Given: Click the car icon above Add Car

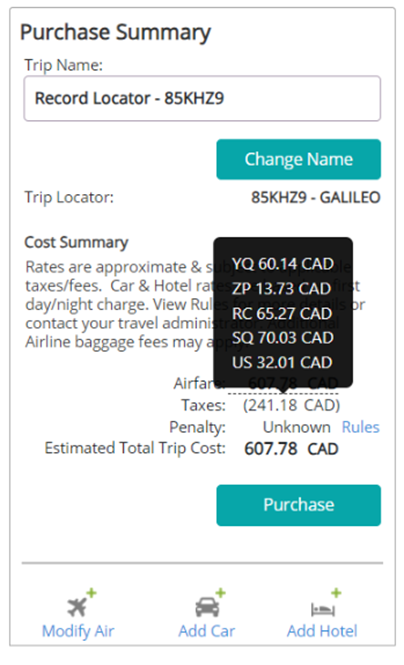Looking at the screenshot, I should 207,607.
